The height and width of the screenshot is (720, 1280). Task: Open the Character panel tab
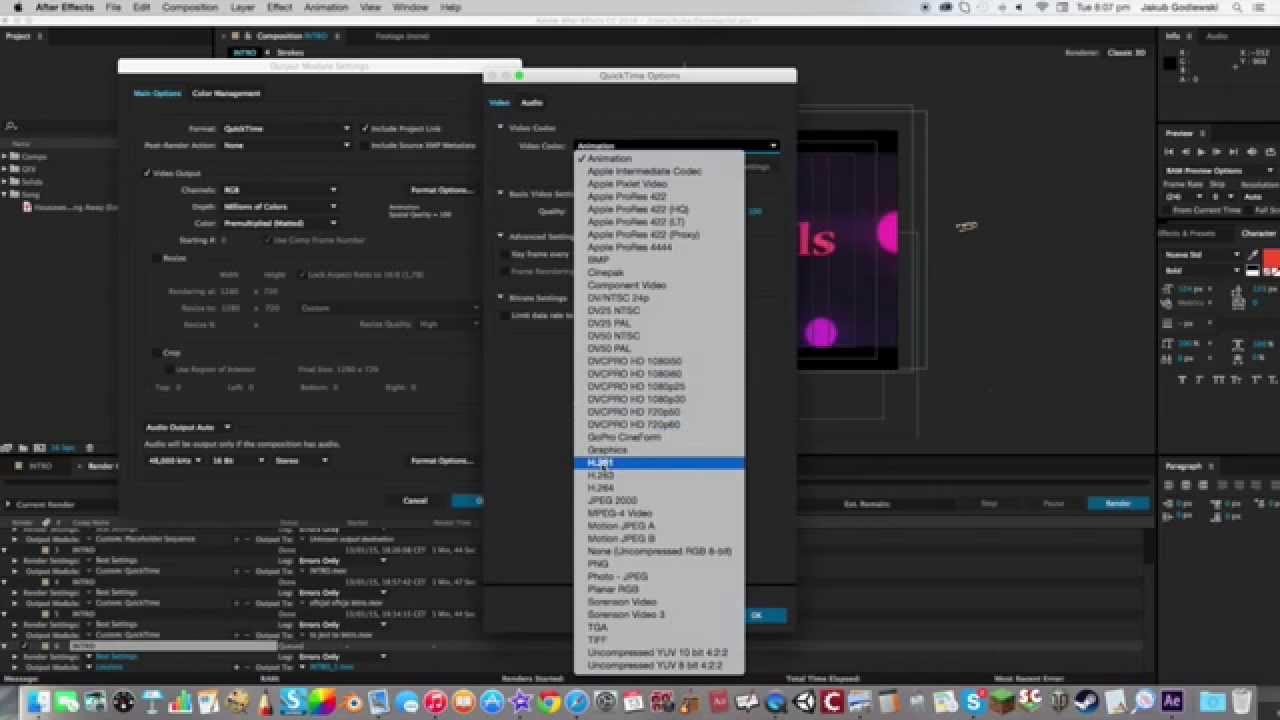coord(1258,234)
